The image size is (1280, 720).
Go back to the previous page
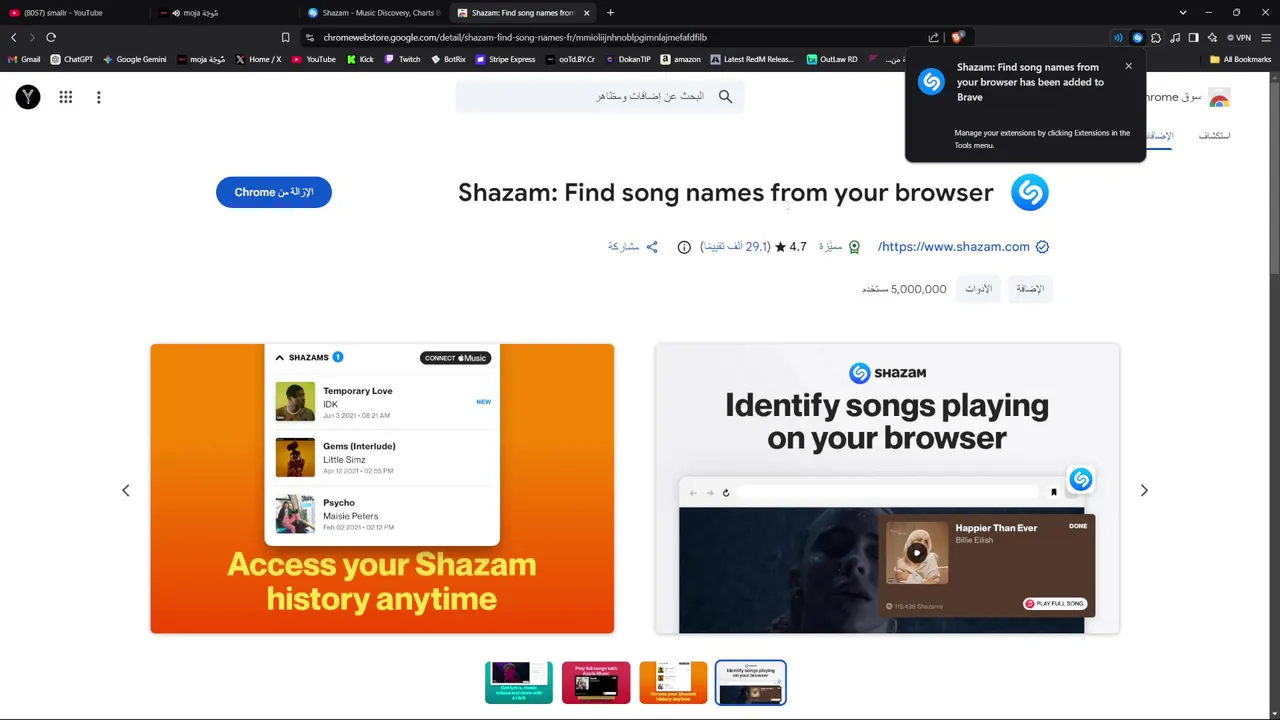point(13,37)
